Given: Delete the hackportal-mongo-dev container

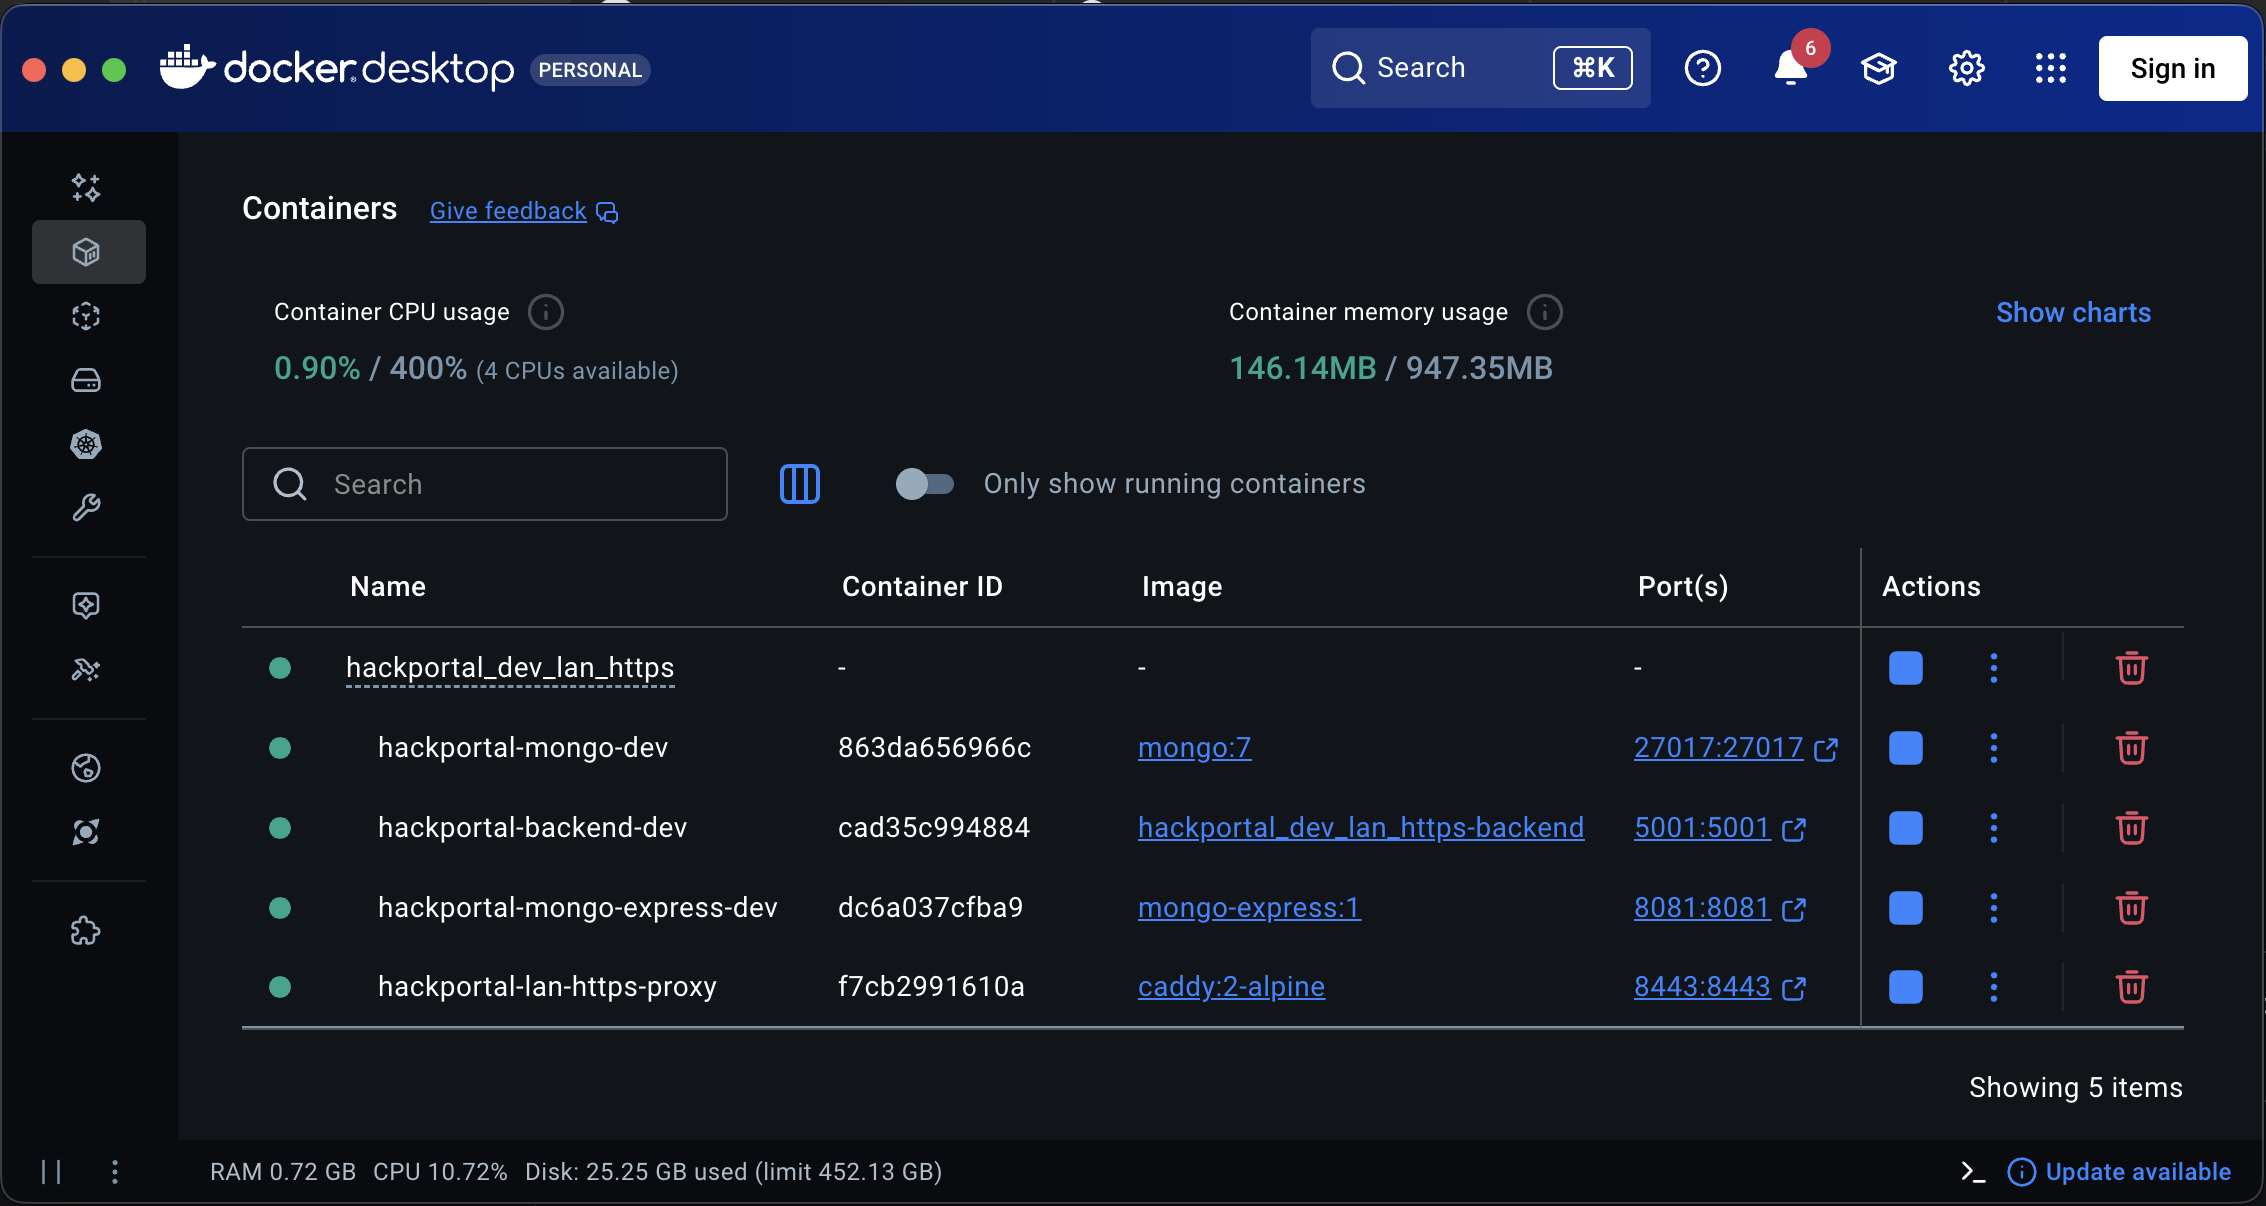Looking at the screenshot, I should pos(2131,748).
